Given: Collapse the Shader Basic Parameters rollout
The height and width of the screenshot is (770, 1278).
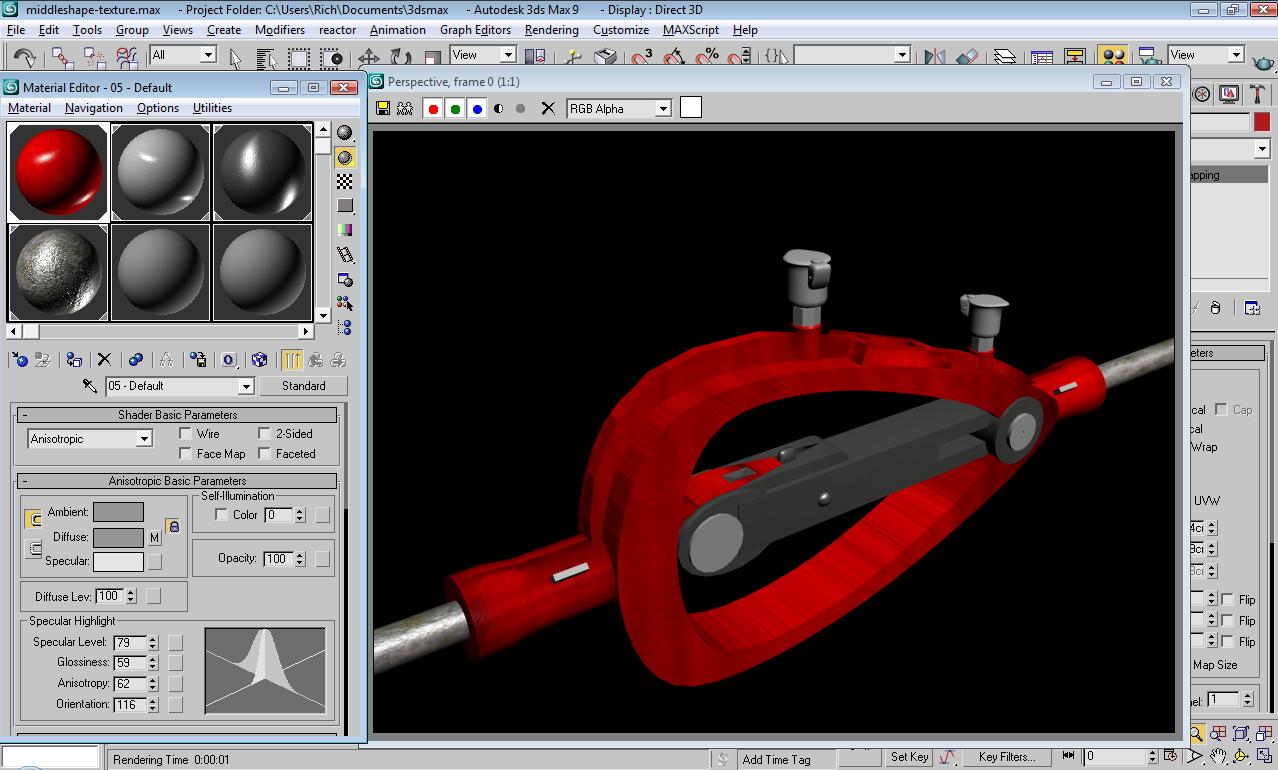Looking at the screenshot, I should pos(178,415).
